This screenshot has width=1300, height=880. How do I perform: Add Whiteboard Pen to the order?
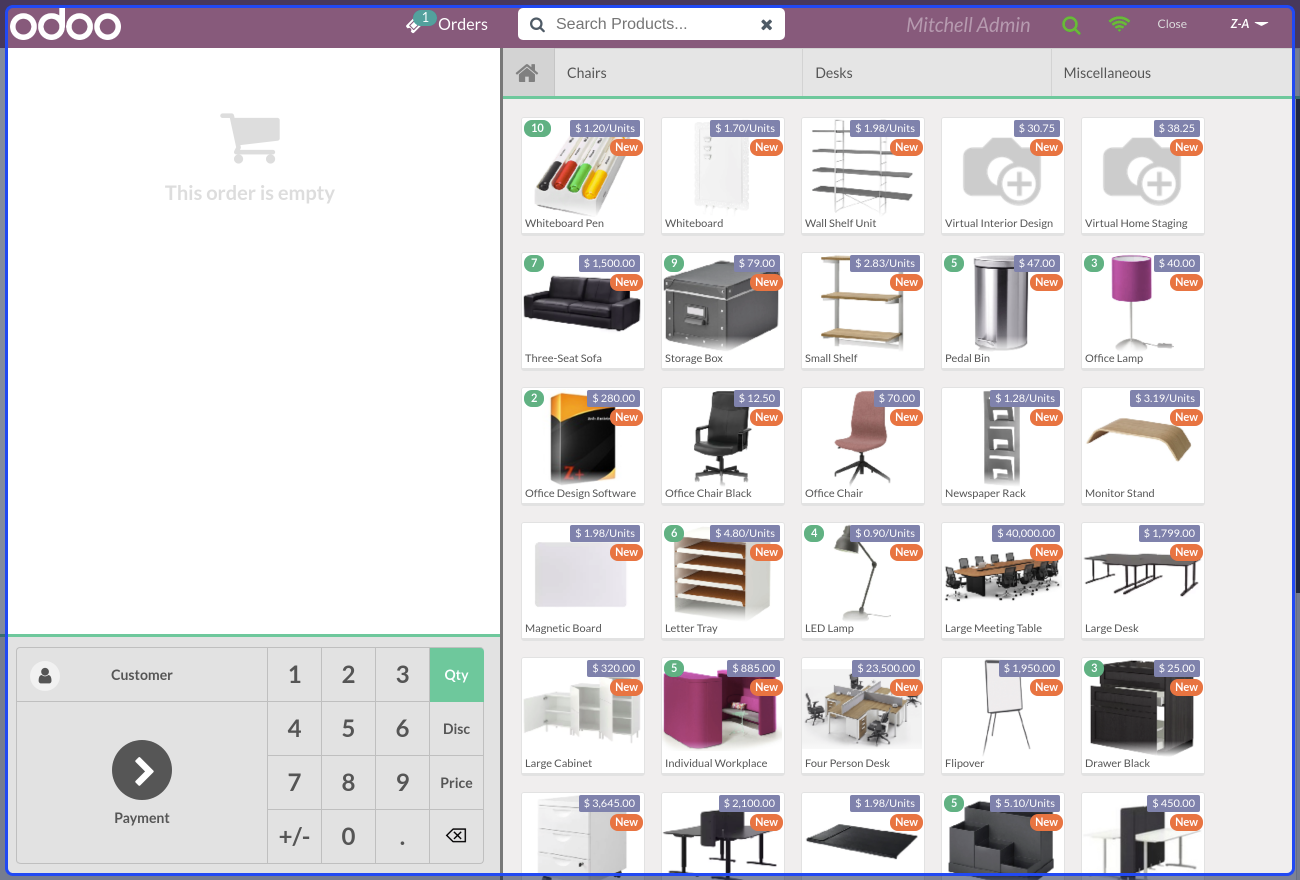pos(583,176)
